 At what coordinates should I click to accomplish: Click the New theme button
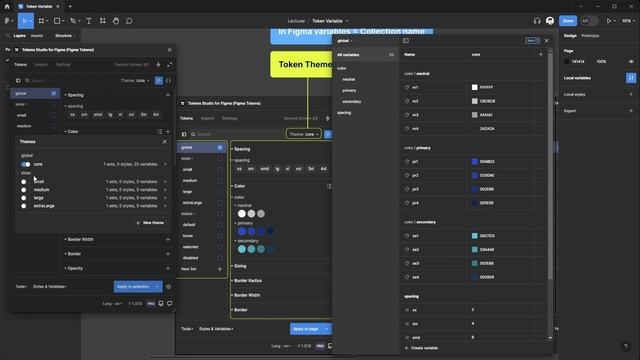coord(150,223)
